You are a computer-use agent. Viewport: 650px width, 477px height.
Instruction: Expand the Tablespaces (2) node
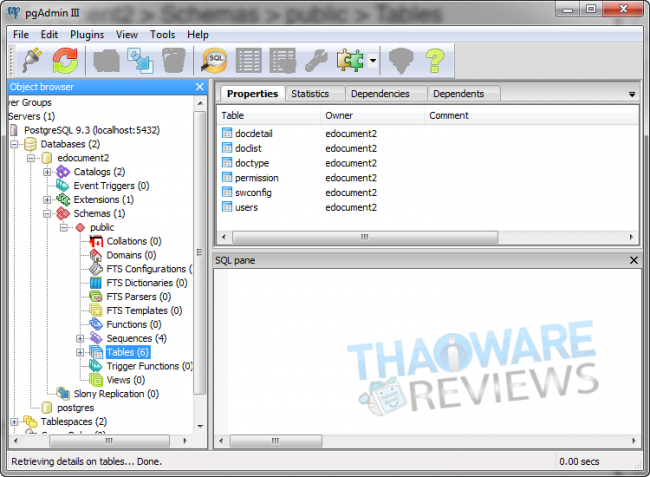pyautogui.click(x=15, y=422)
